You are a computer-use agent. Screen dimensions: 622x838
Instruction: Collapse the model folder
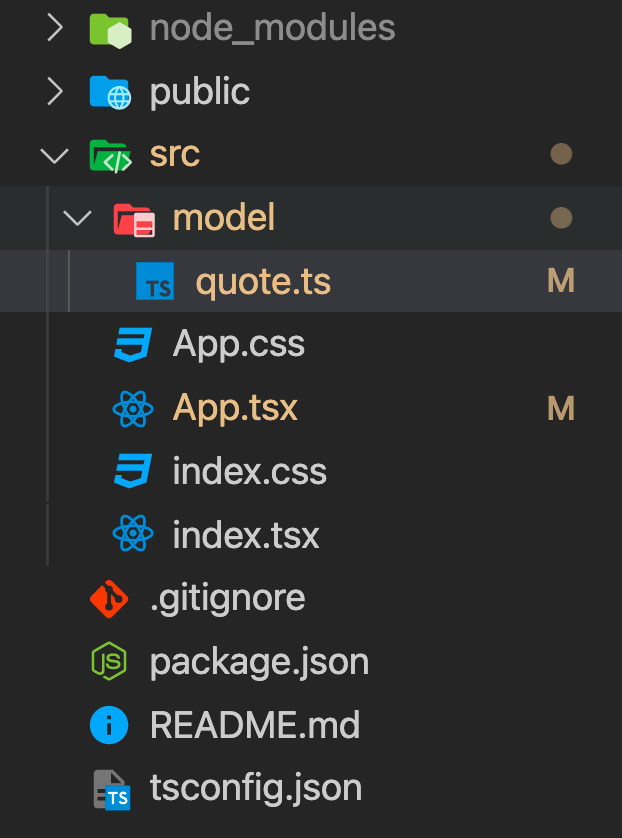[x=78, y=217]
